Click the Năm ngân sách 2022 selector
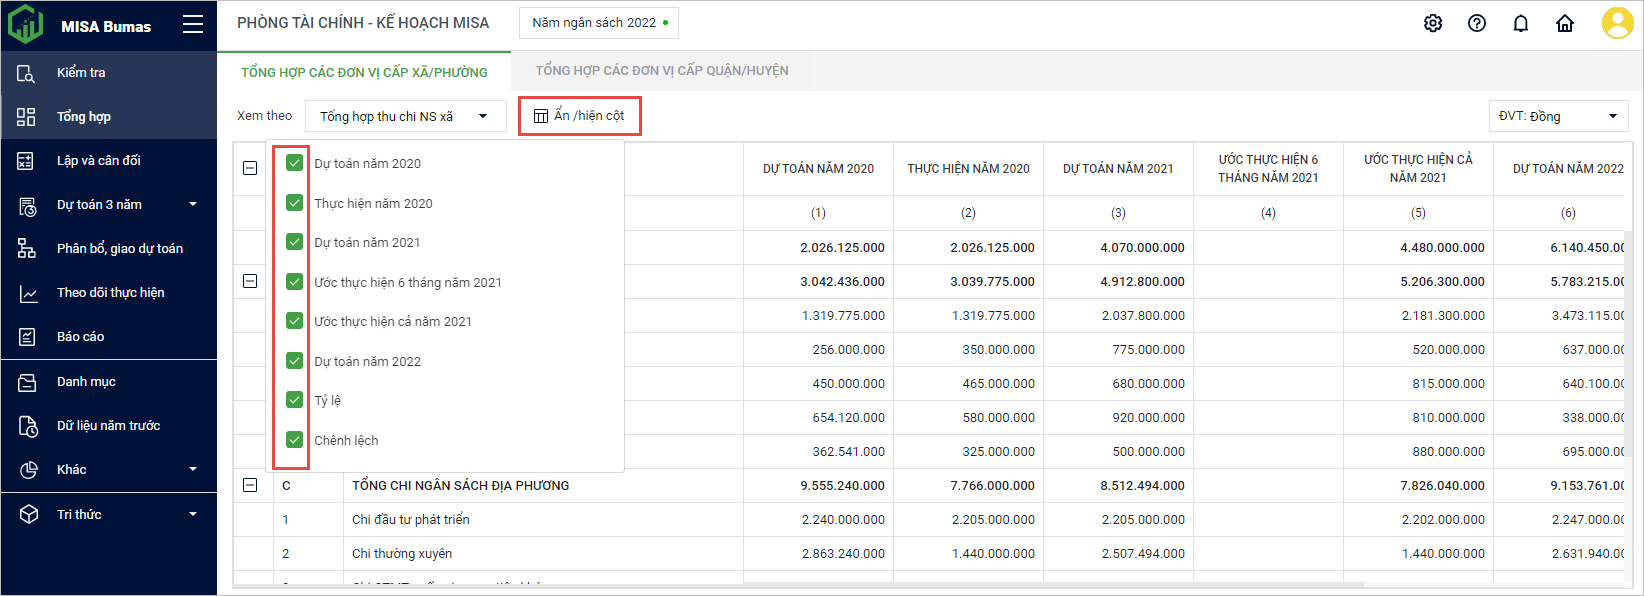 [598, 23]
